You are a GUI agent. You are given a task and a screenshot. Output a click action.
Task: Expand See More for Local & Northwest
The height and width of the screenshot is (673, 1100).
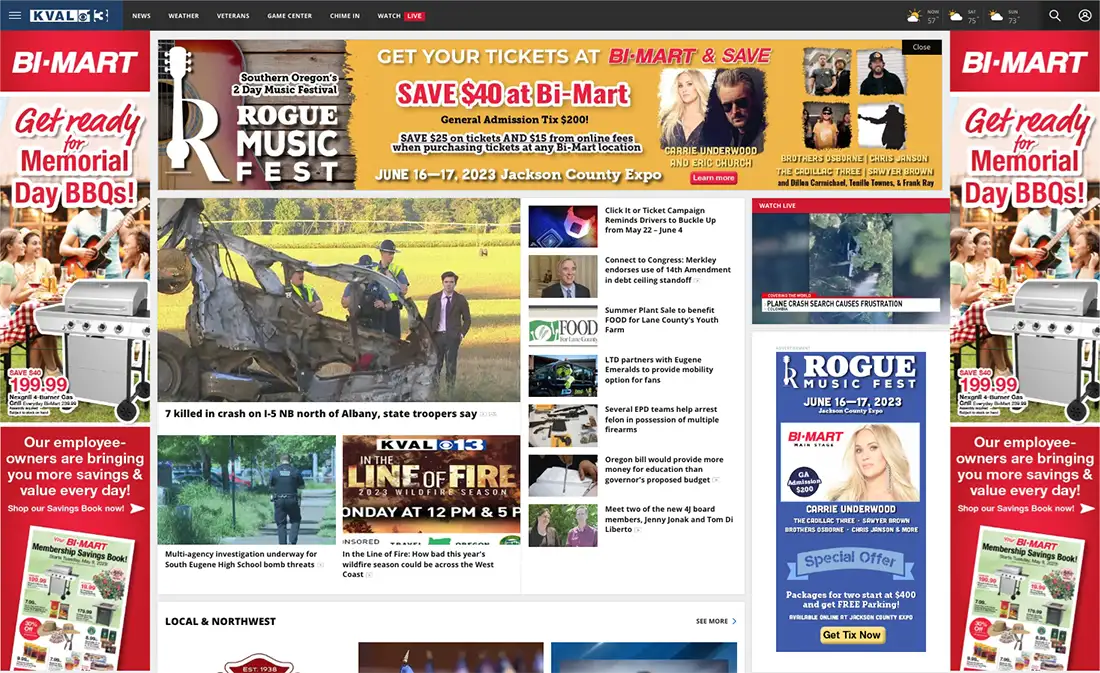point(716,621)
